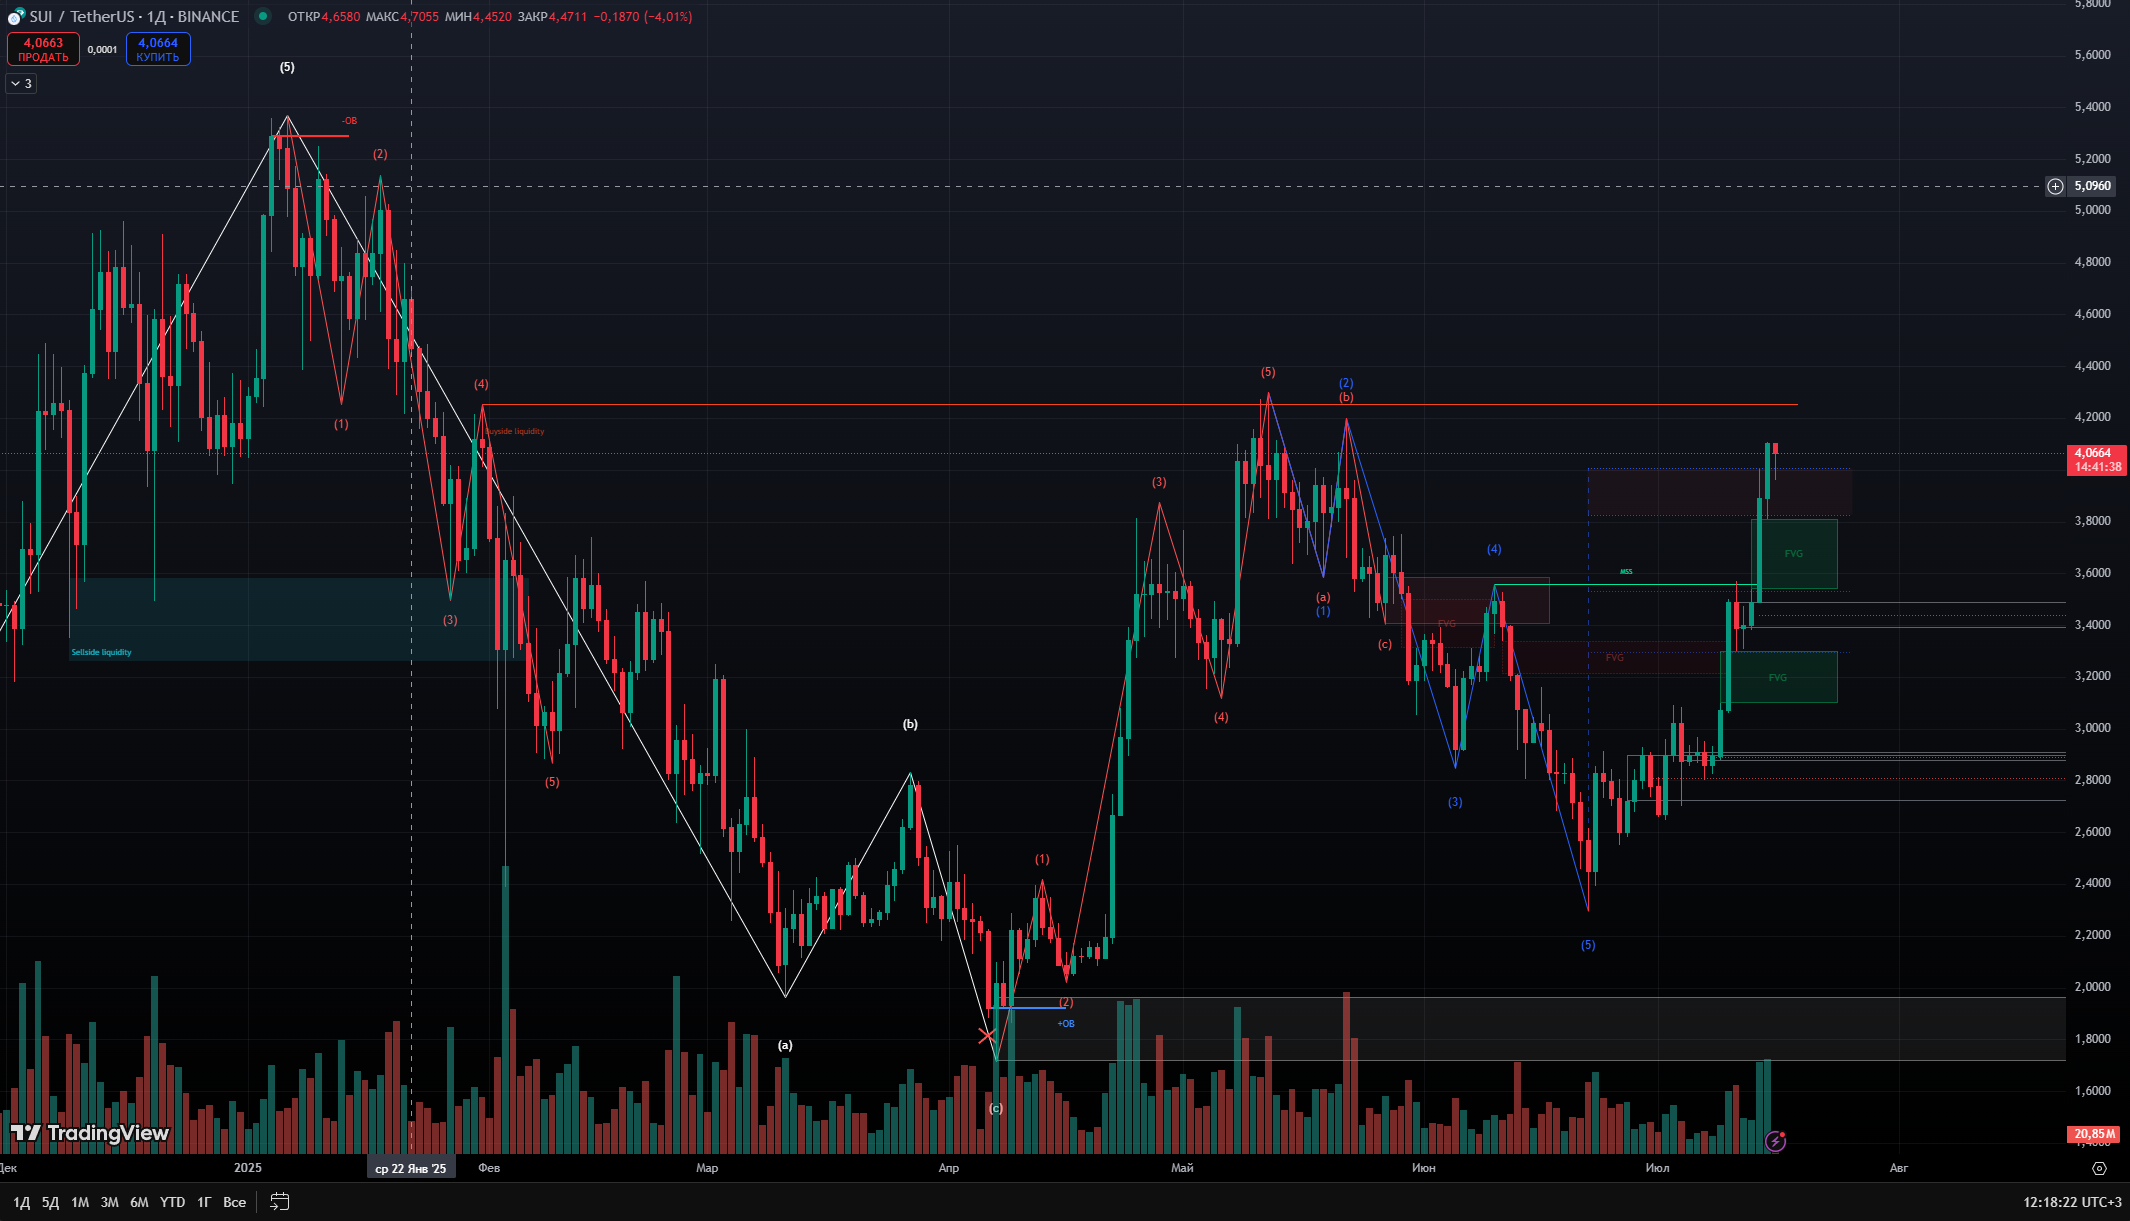Viewport: 2130px width, 1221px height.
Task: Click the Апр label on the time axis
Action: (949, 1168)
